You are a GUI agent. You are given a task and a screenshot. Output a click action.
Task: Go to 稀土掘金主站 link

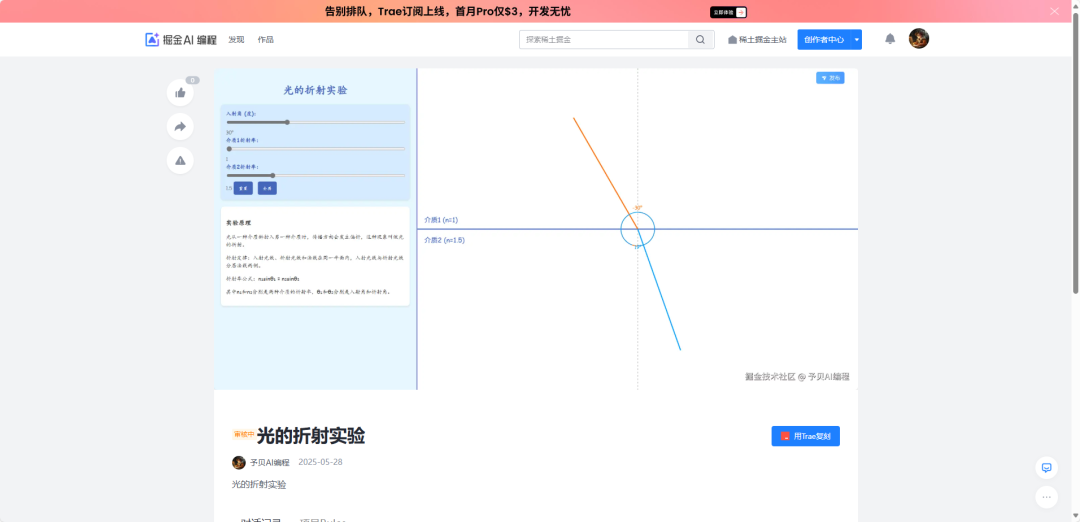coord(757,40)
